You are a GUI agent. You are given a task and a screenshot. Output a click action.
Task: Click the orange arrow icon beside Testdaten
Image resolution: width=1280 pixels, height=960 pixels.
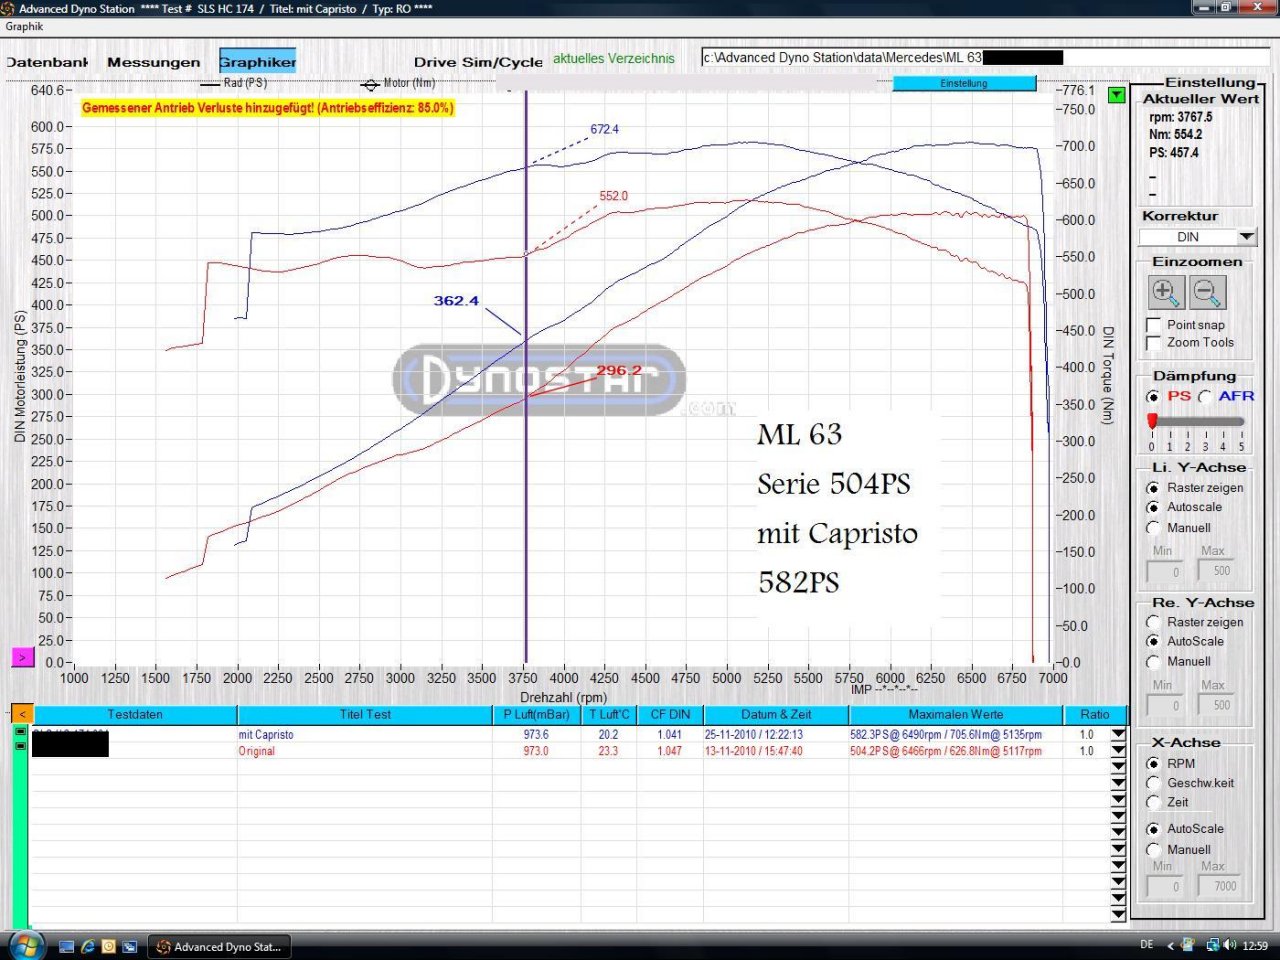pos(21,714)
